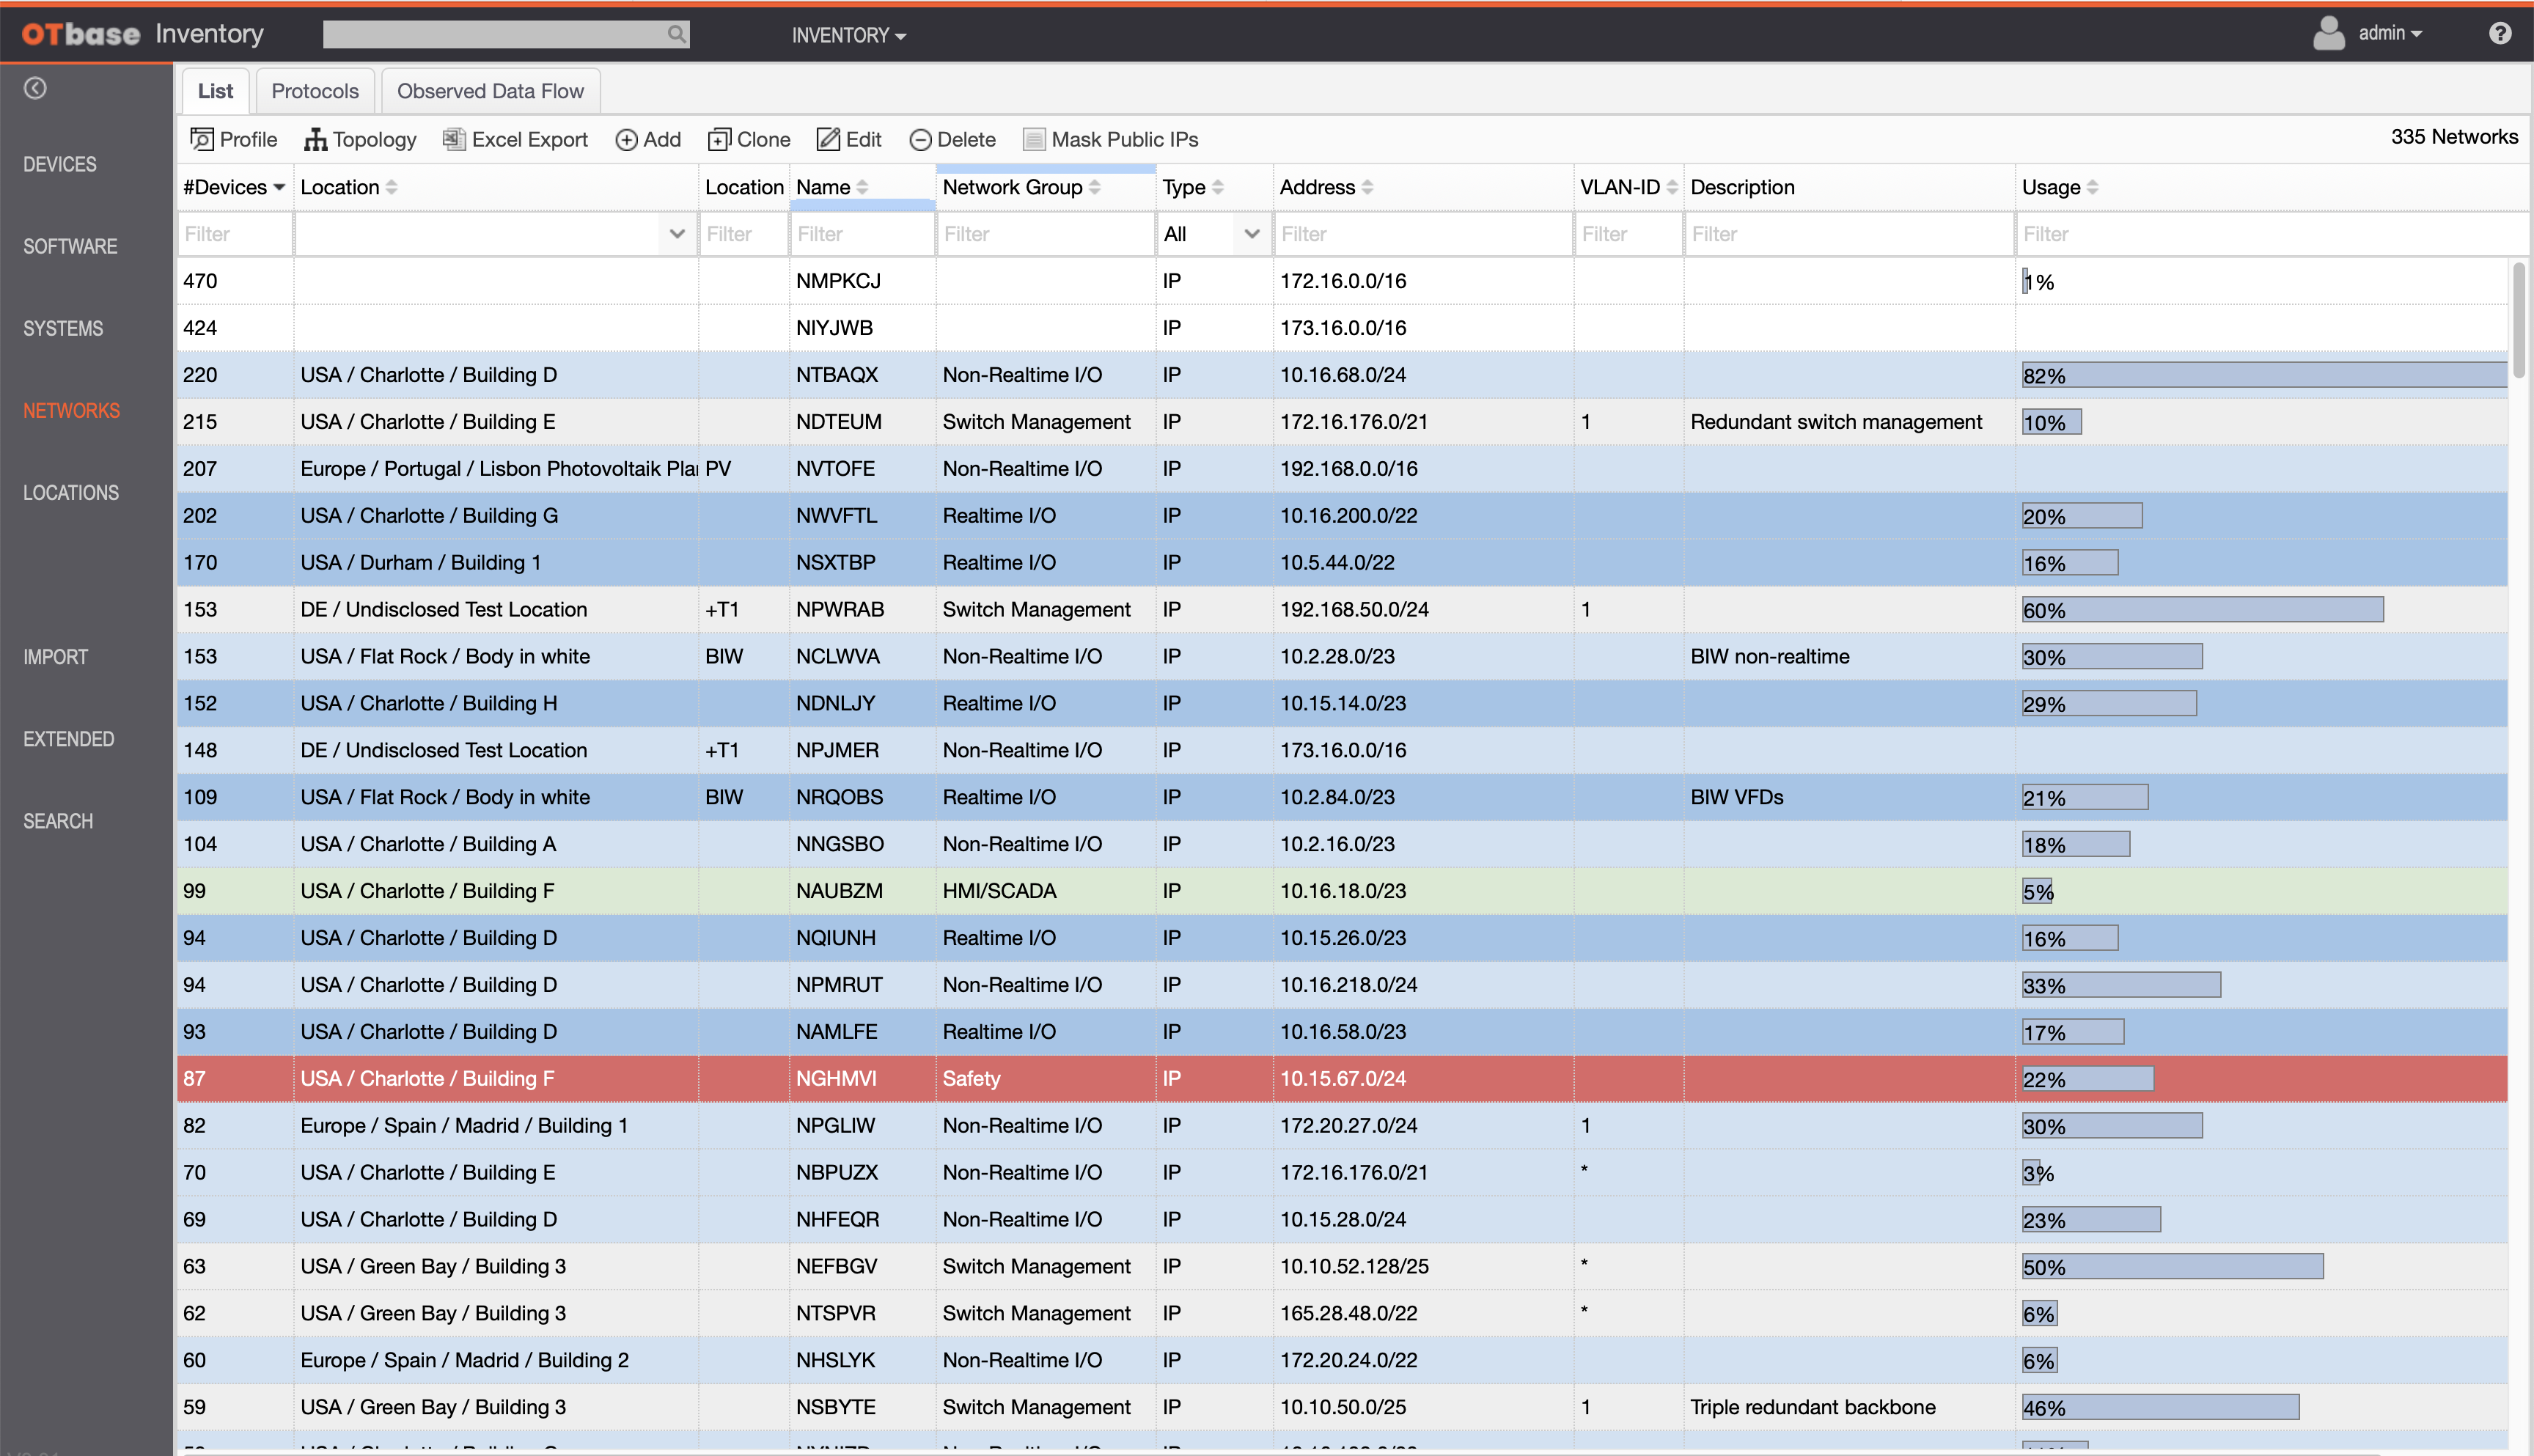Viewport: 2534px width, 1456px height.
Task: Click the Delete minus icon
Action: (920, 140)
